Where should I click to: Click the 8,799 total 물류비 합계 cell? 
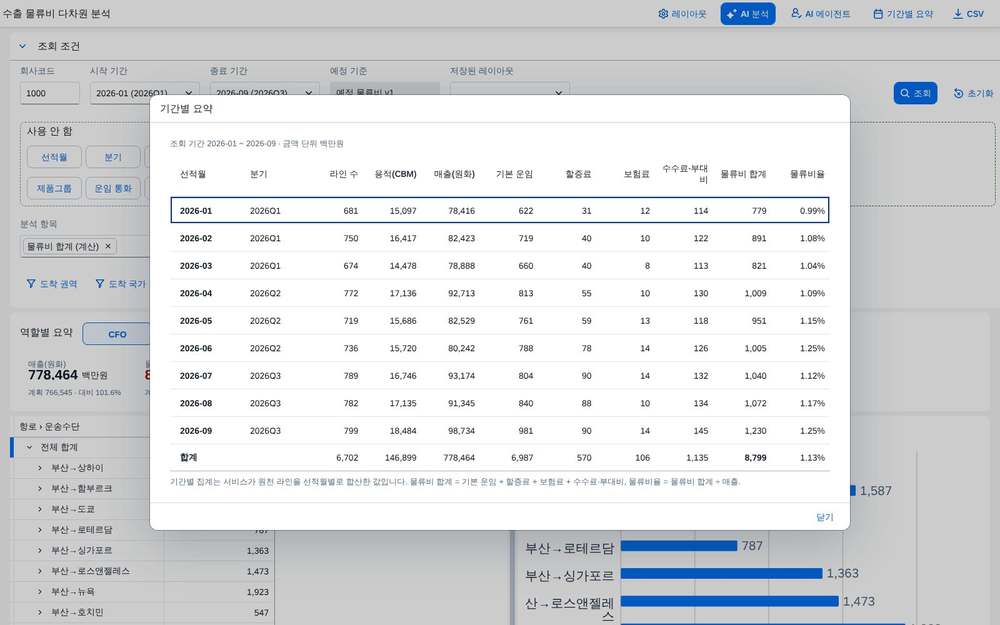click(755, 458)
